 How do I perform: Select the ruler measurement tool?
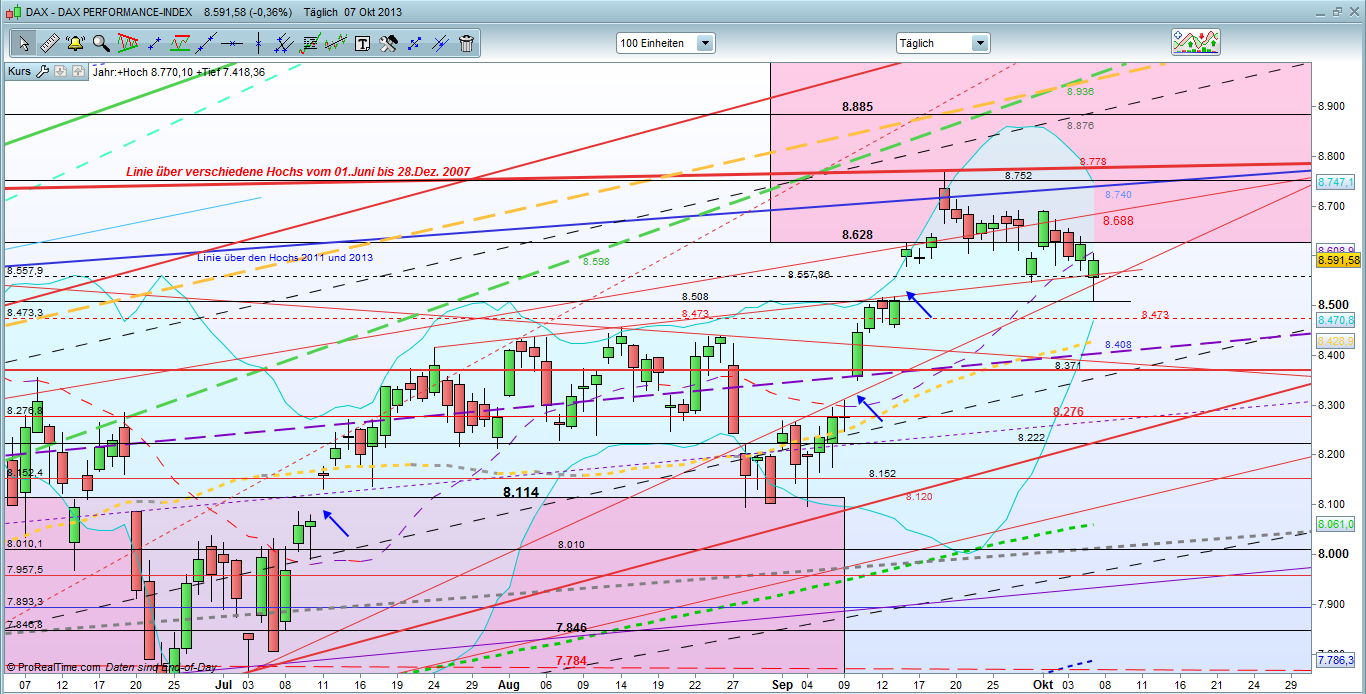[49, 43]
